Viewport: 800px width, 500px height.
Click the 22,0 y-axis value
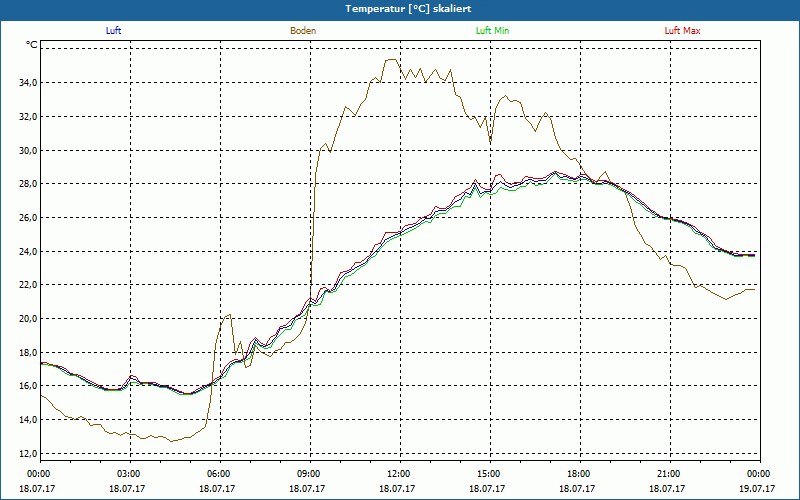click(x=29, y=285)
